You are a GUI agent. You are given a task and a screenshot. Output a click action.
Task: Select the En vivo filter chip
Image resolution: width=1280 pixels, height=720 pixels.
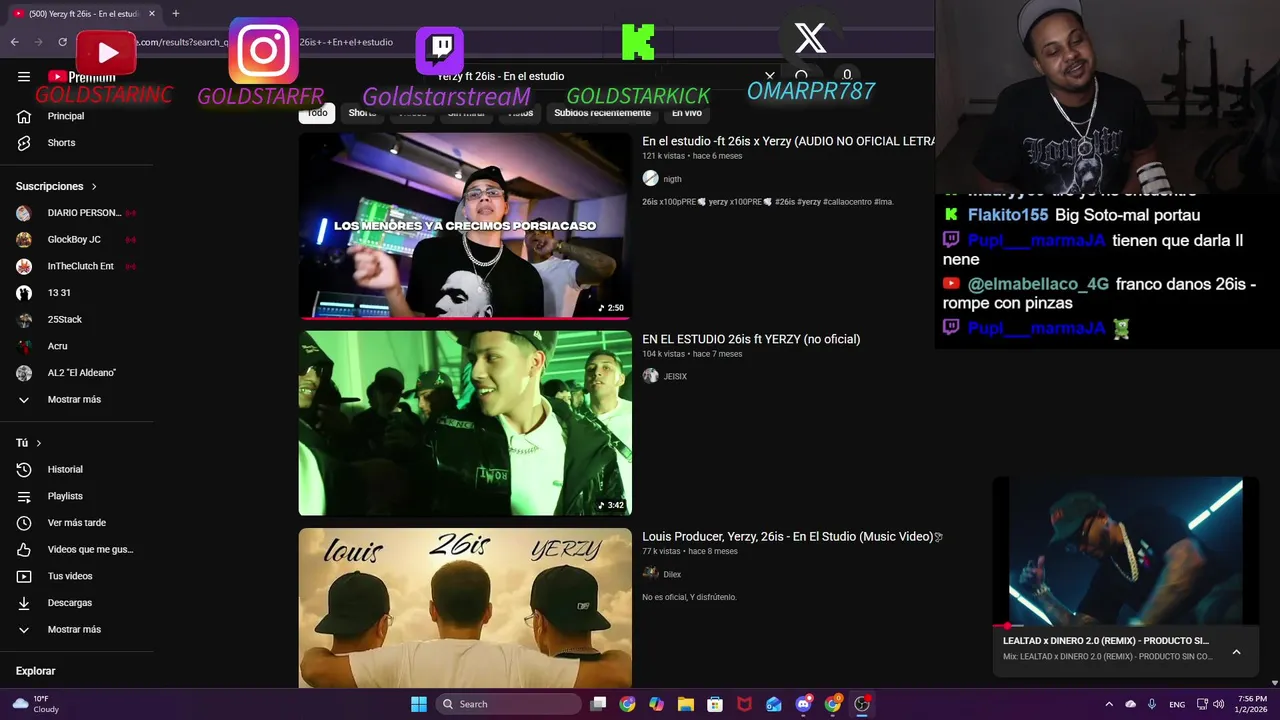687,113
